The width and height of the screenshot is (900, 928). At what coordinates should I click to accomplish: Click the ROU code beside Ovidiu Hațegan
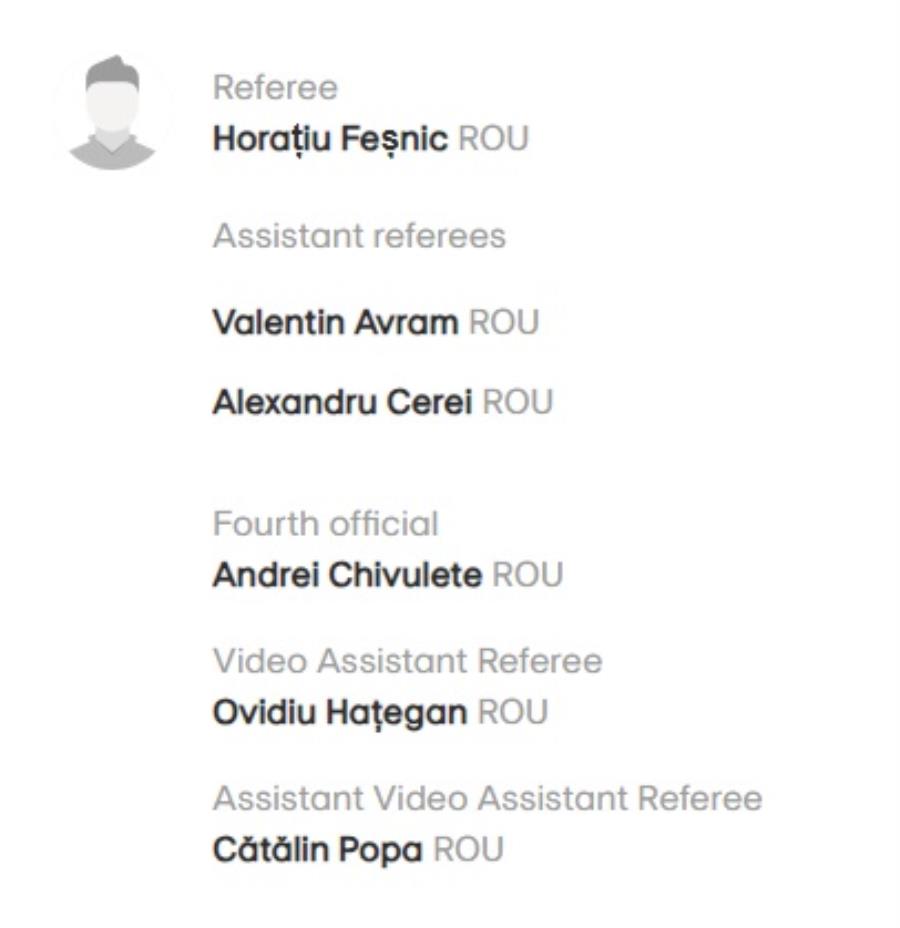[x=513, y=714]
